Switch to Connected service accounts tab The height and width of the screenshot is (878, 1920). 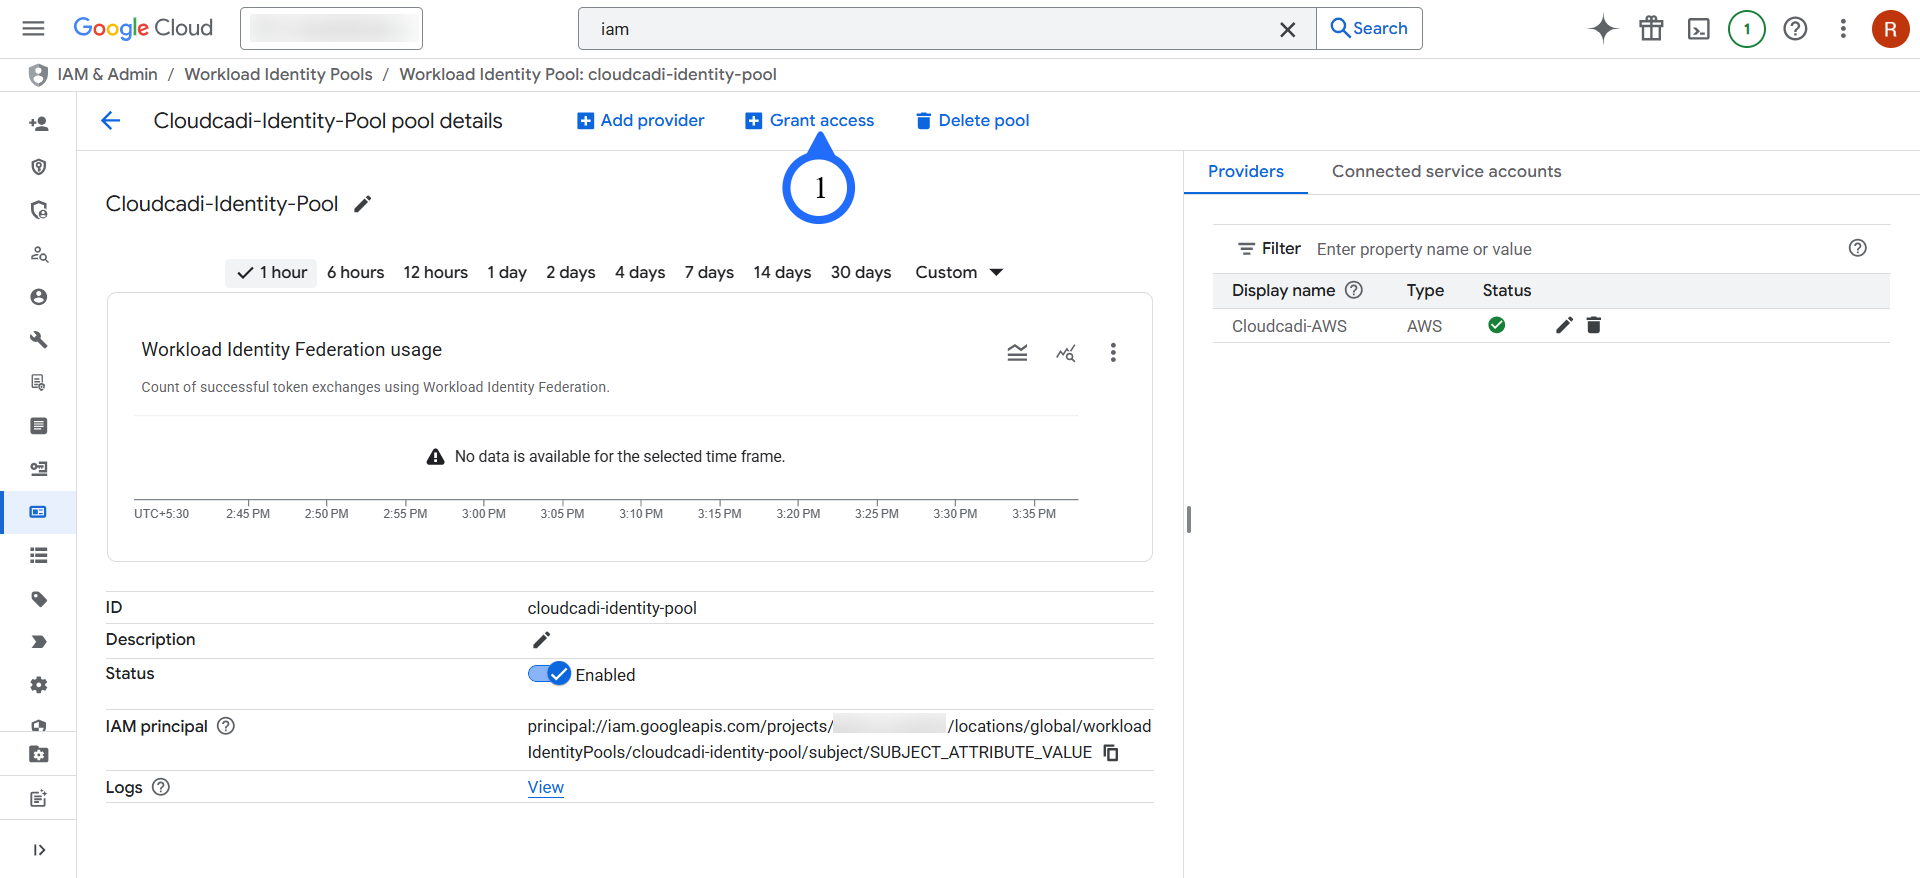point(1446,172)
